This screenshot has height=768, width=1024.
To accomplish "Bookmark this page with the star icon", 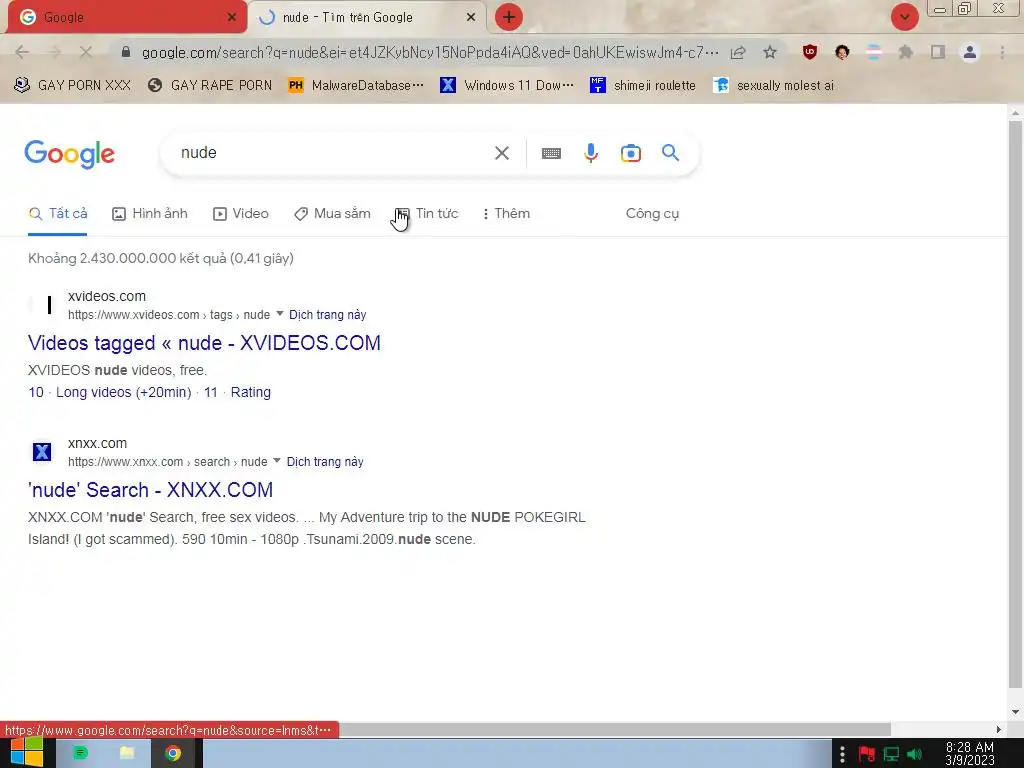I will click(x=770, y=52).
